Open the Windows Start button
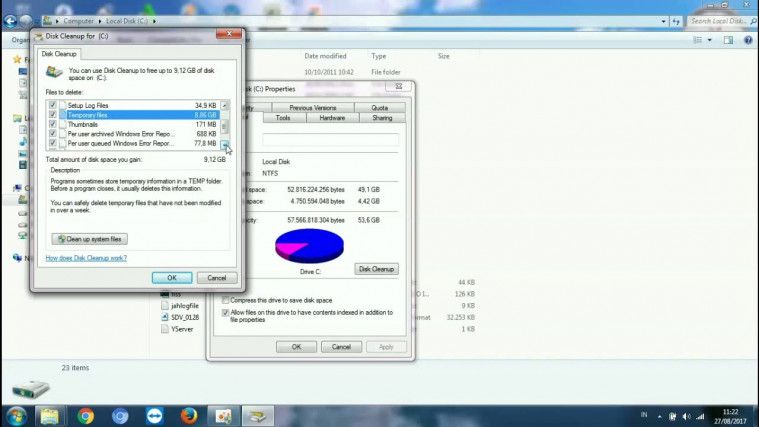This screenshot has height=427, width=759. (16, 416)
